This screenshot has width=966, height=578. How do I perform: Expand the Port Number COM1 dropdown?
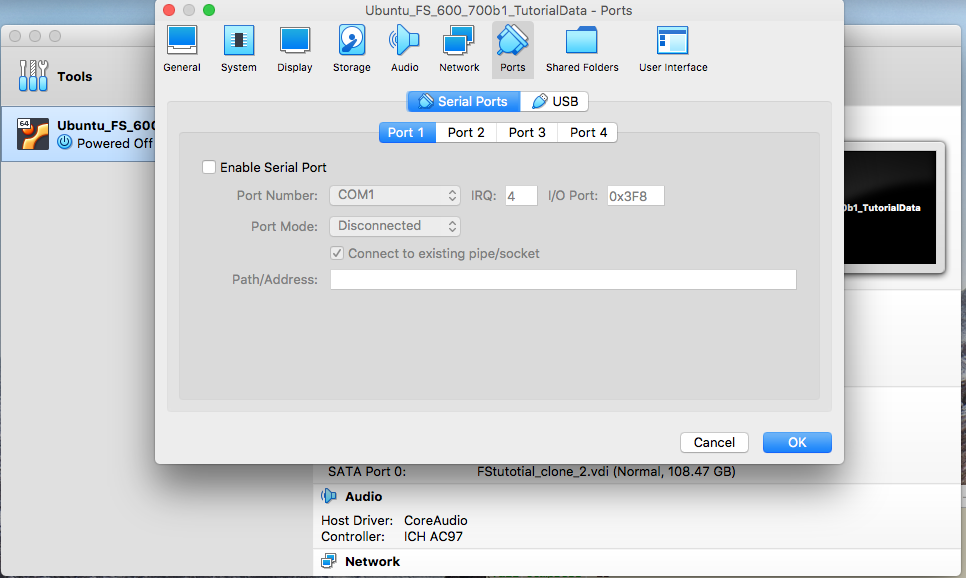(395, 196)
